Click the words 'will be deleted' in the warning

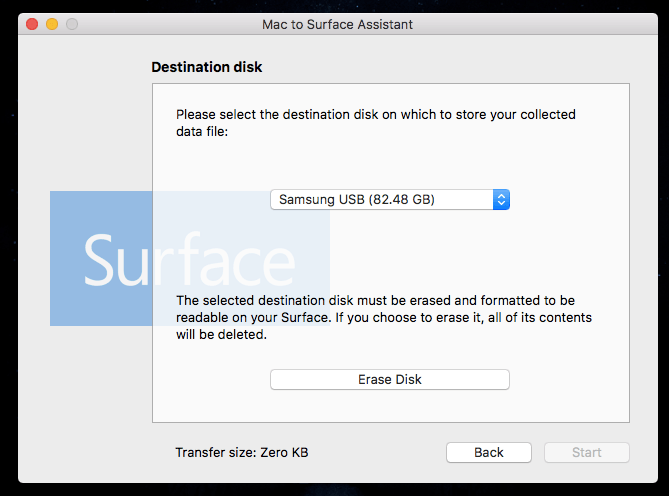click(221, 335)
